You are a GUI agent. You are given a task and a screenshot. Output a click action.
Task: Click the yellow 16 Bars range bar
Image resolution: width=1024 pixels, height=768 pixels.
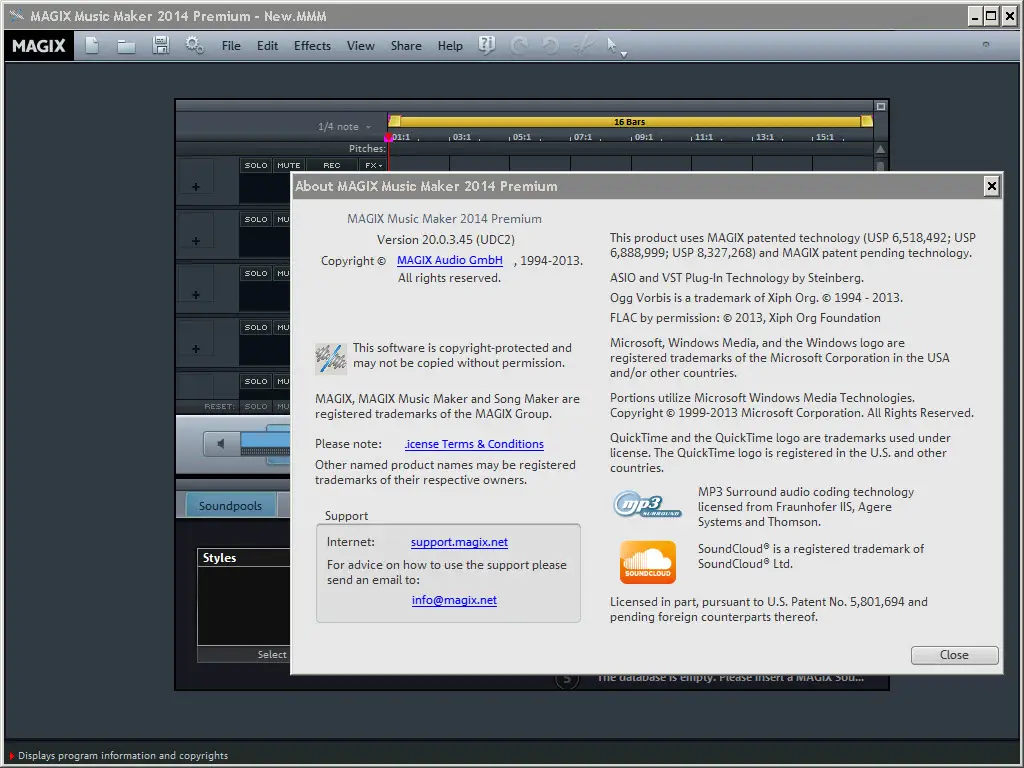click(630, 121)
